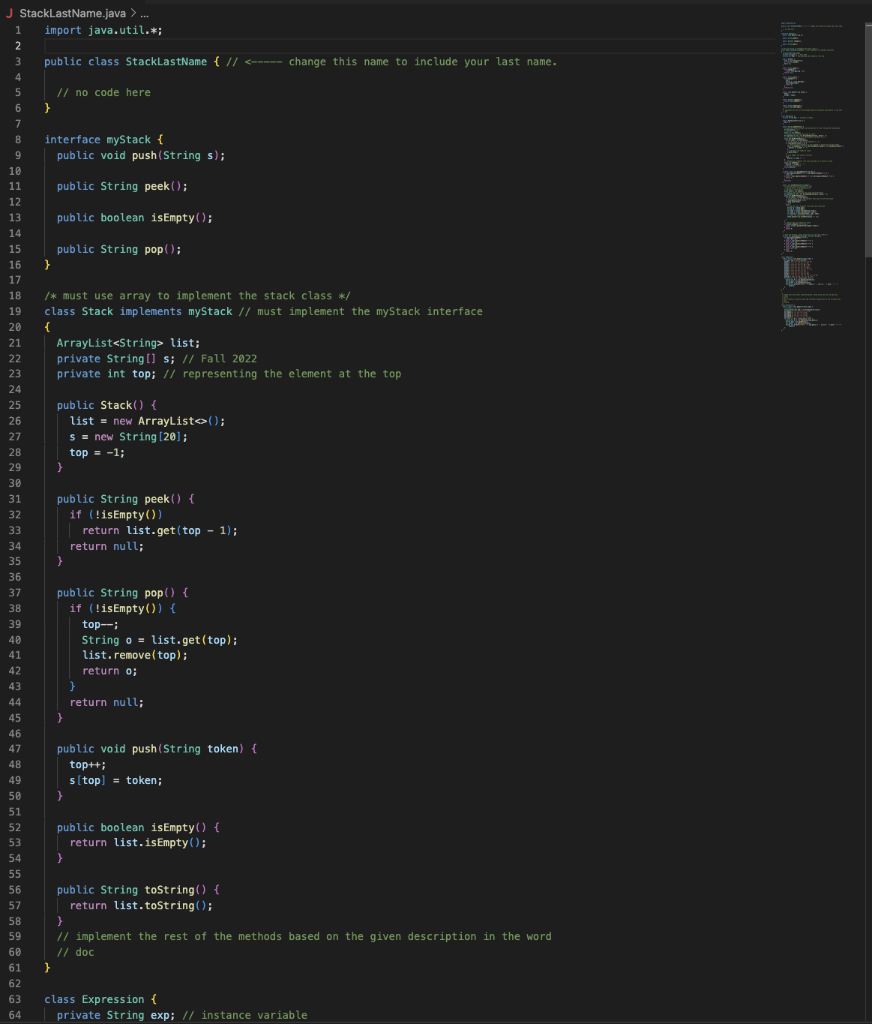The height and width of the screenshot is (1024, 872).
Task: Click the peek method signature on line 31
Action: [155, 498]
